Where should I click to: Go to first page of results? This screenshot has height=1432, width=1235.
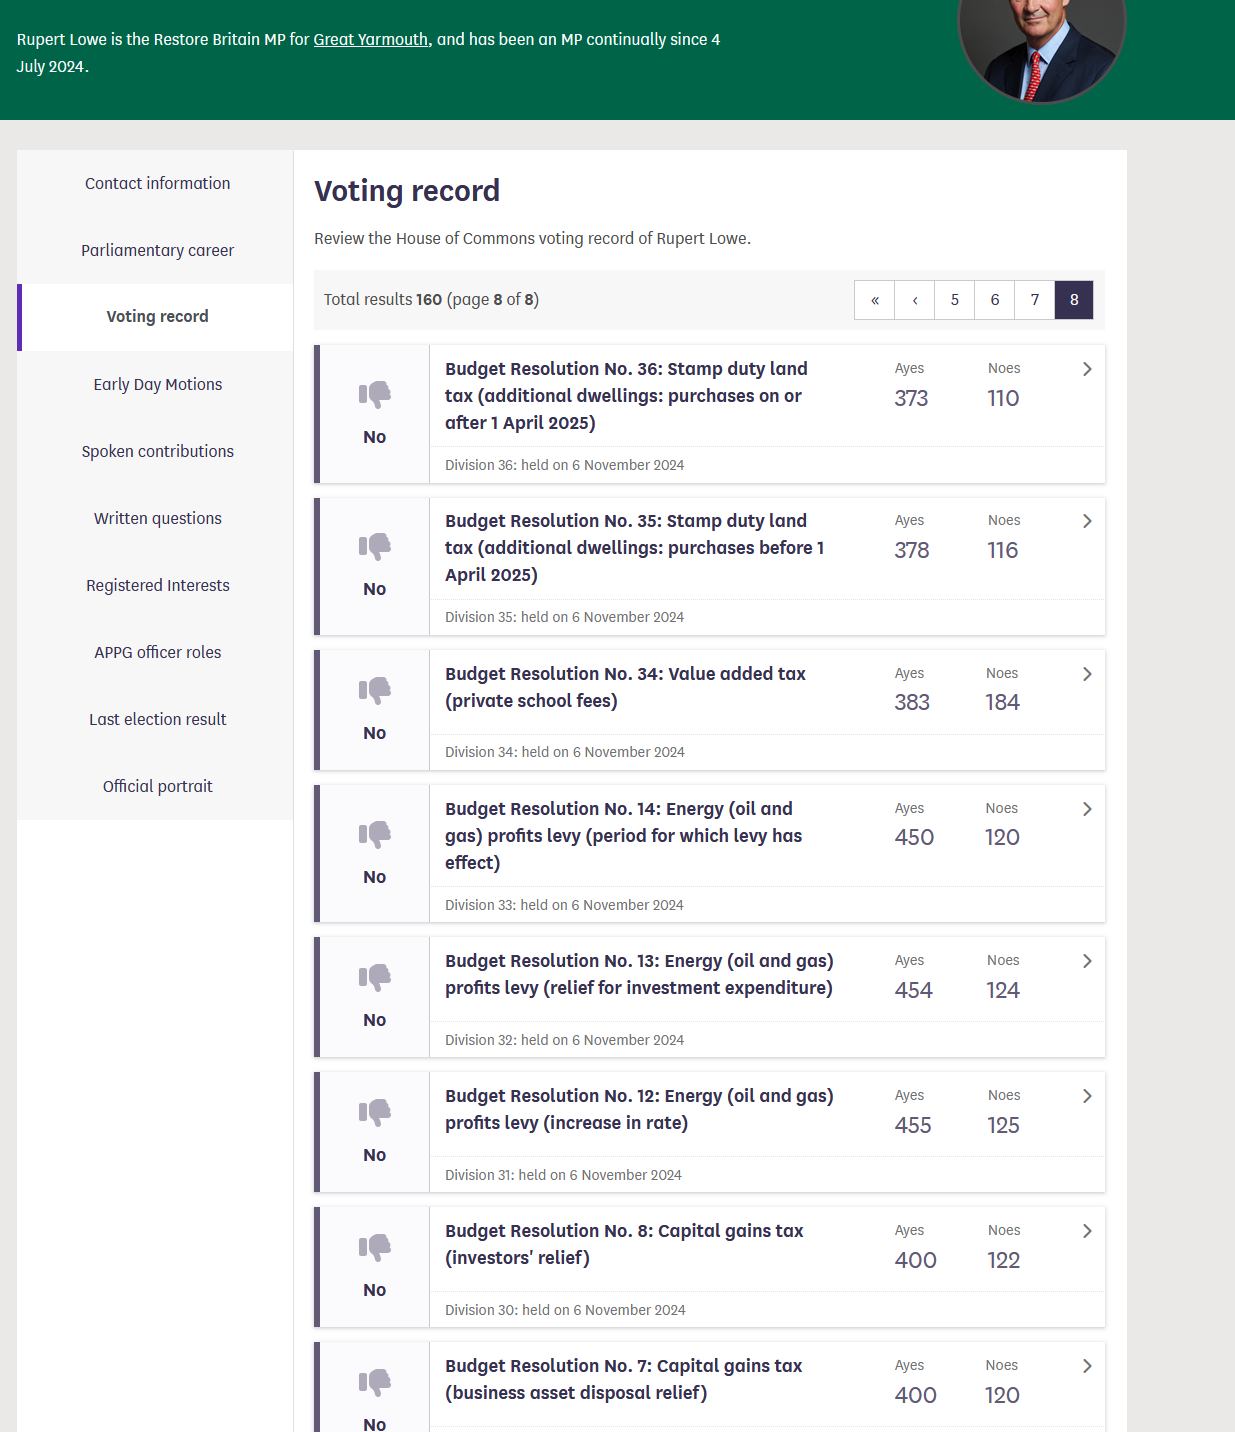coord(875,300)
